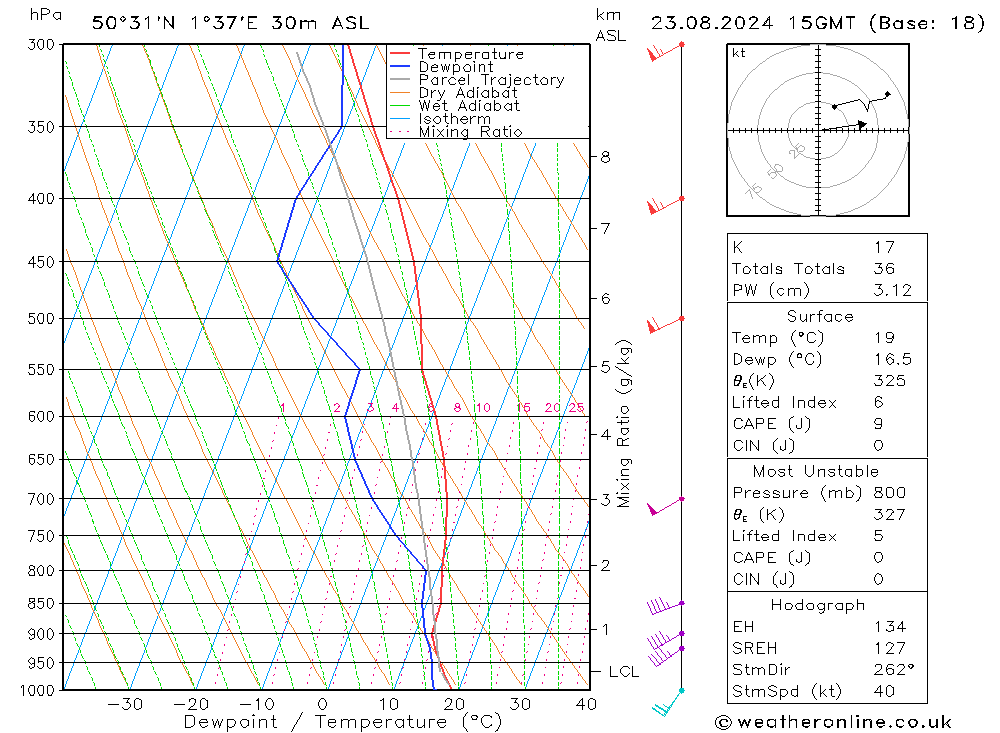Screen dimensions: 1000x733
Task: Click the wind barb at 850 hPa
Action: 665,606
